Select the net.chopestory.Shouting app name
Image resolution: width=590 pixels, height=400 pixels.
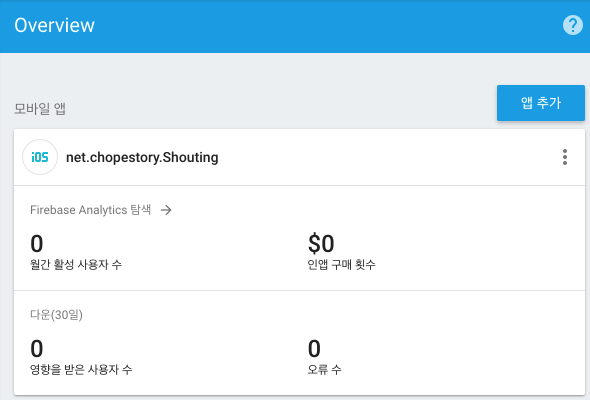[142, 157]
